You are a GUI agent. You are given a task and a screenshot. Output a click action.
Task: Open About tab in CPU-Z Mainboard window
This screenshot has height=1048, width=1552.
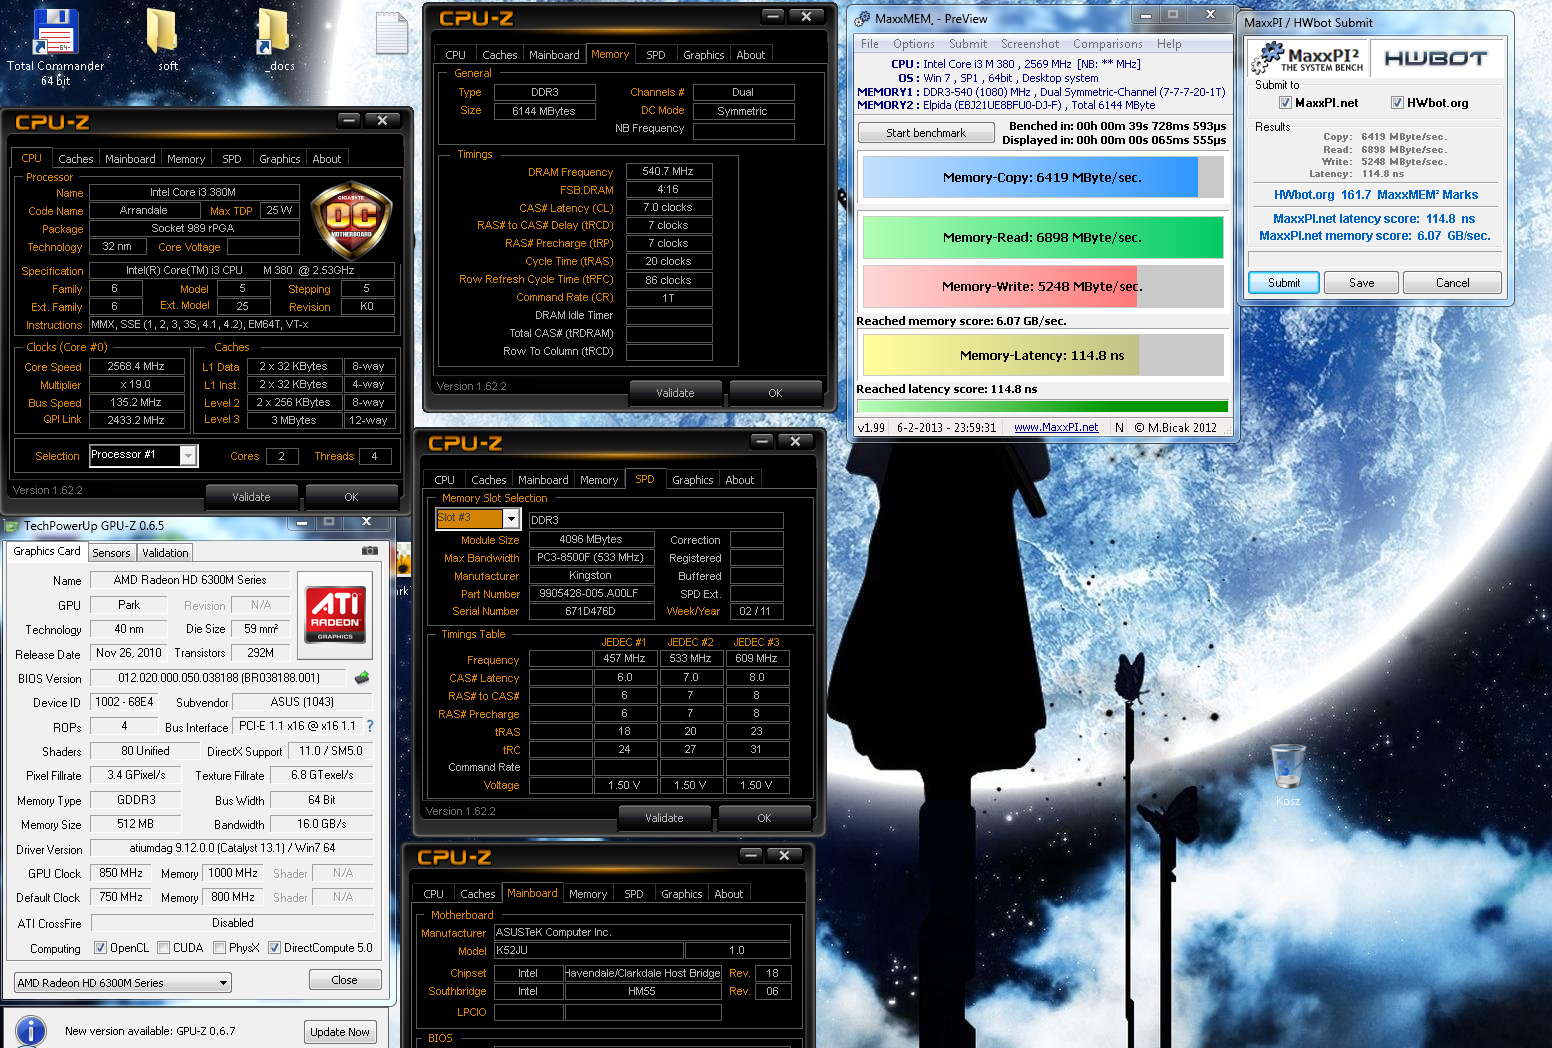[729, 894]
